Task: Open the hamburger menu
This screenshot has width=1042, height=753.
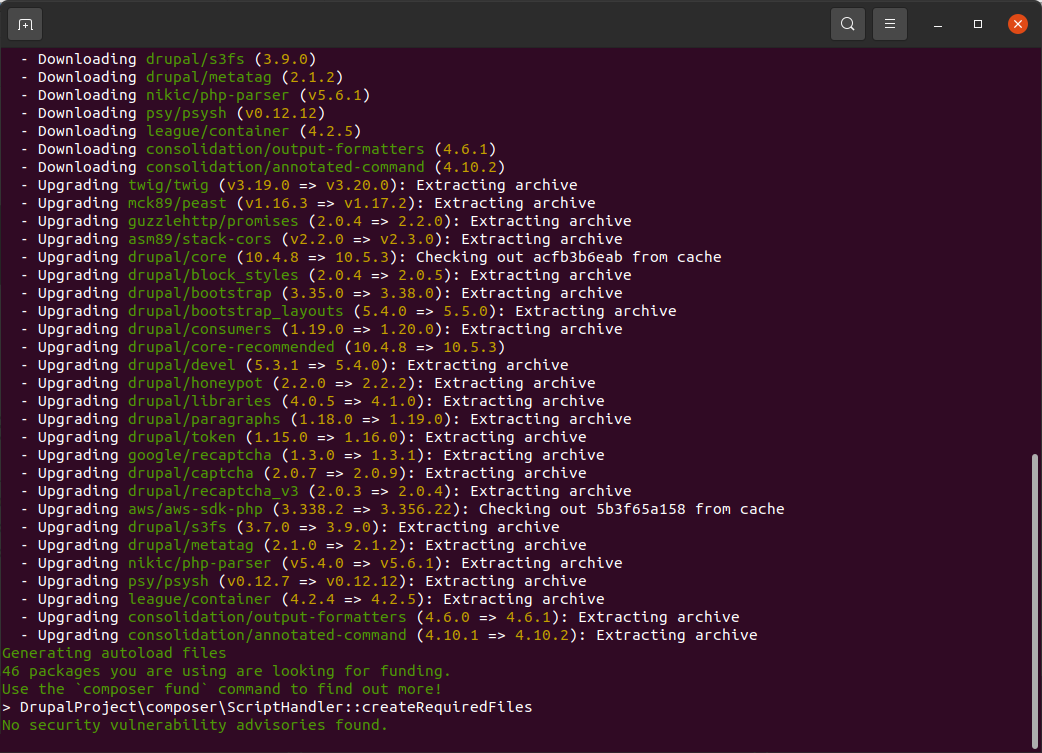Action: point(890,24)
